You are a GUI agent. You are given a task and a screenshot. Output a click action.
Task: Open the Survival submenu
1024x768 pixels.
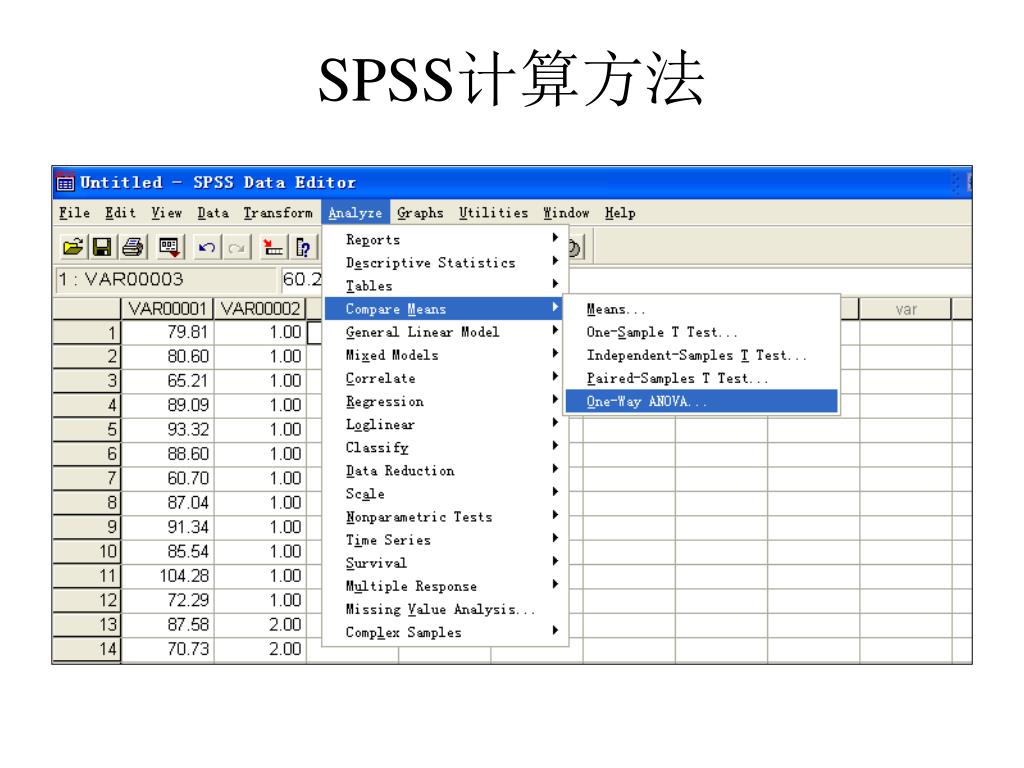pyautogui.click(x=446, y=563)
